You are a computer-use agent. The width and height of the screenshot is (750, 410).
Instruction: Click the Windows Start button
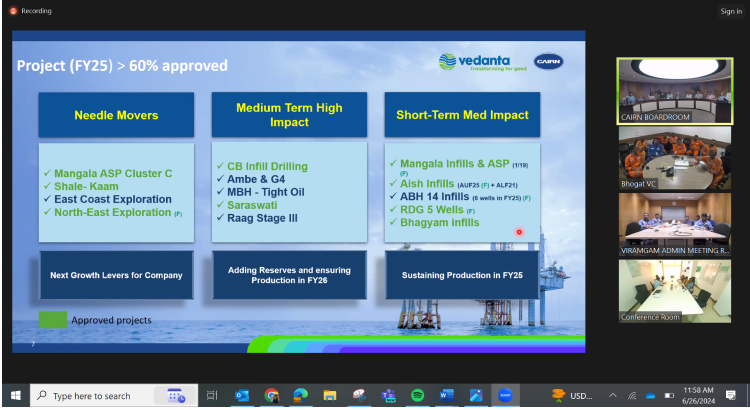click(14, 396)
